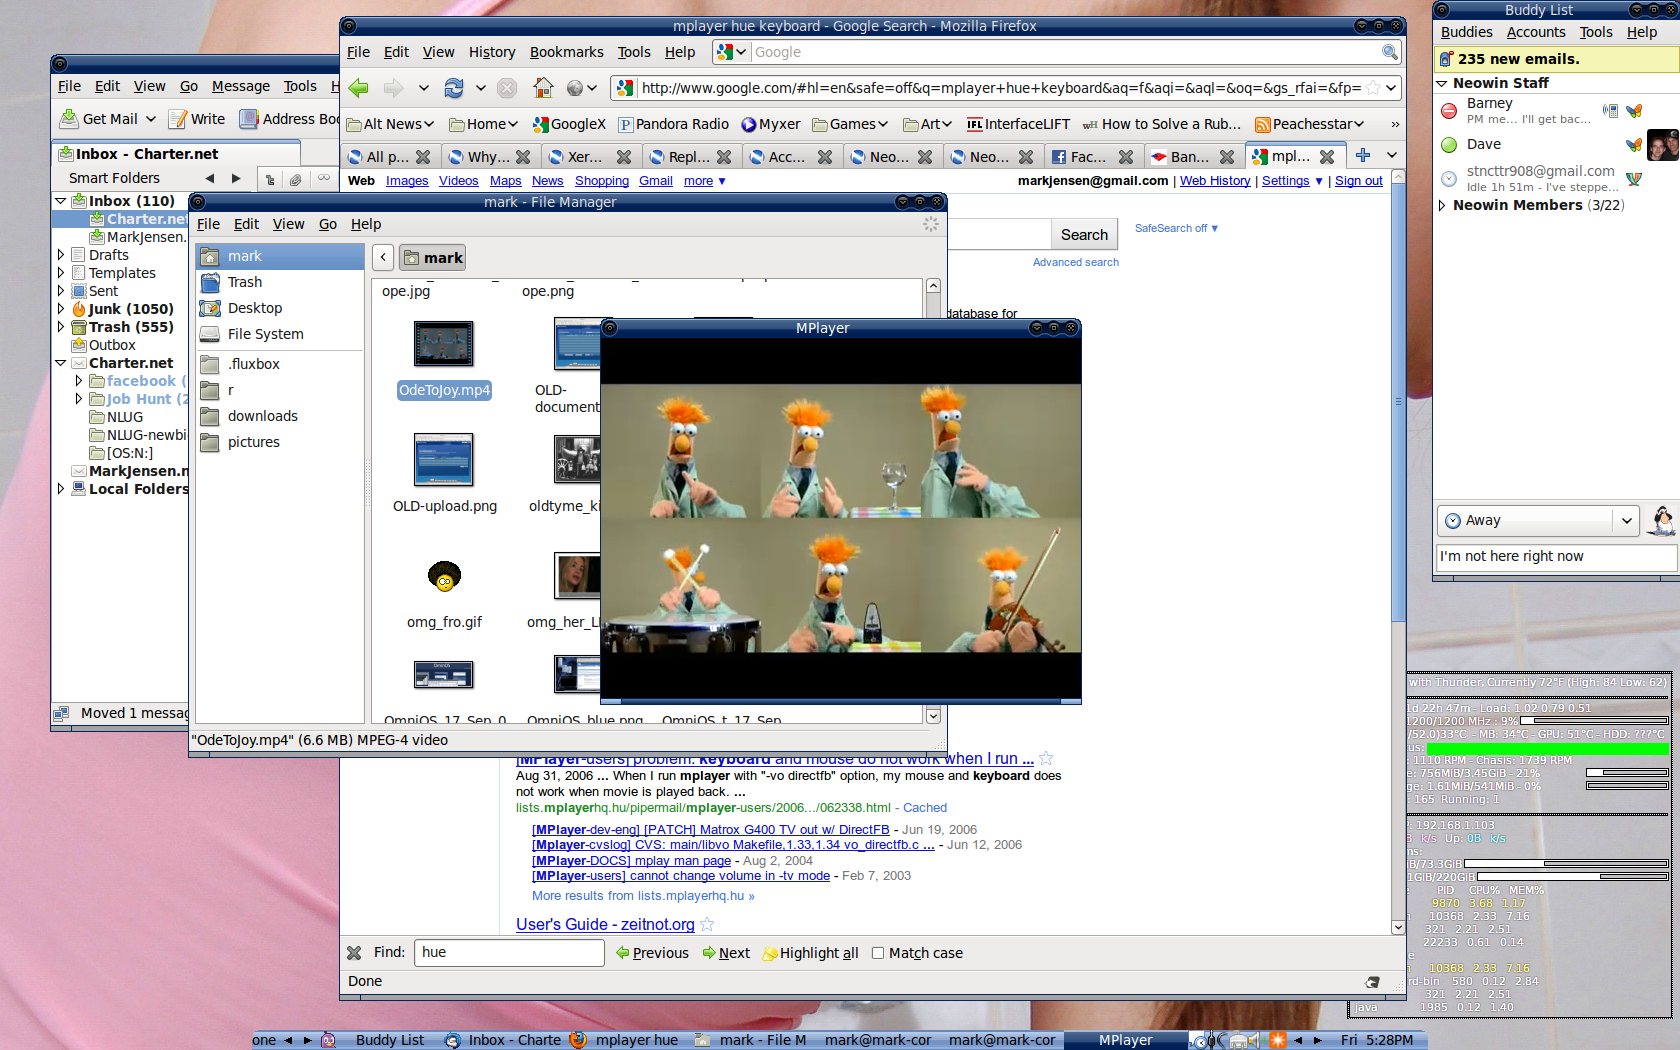Open a new tab with plus button
Screen dimensions: 1680x1050
click(x=1362, y=156)
